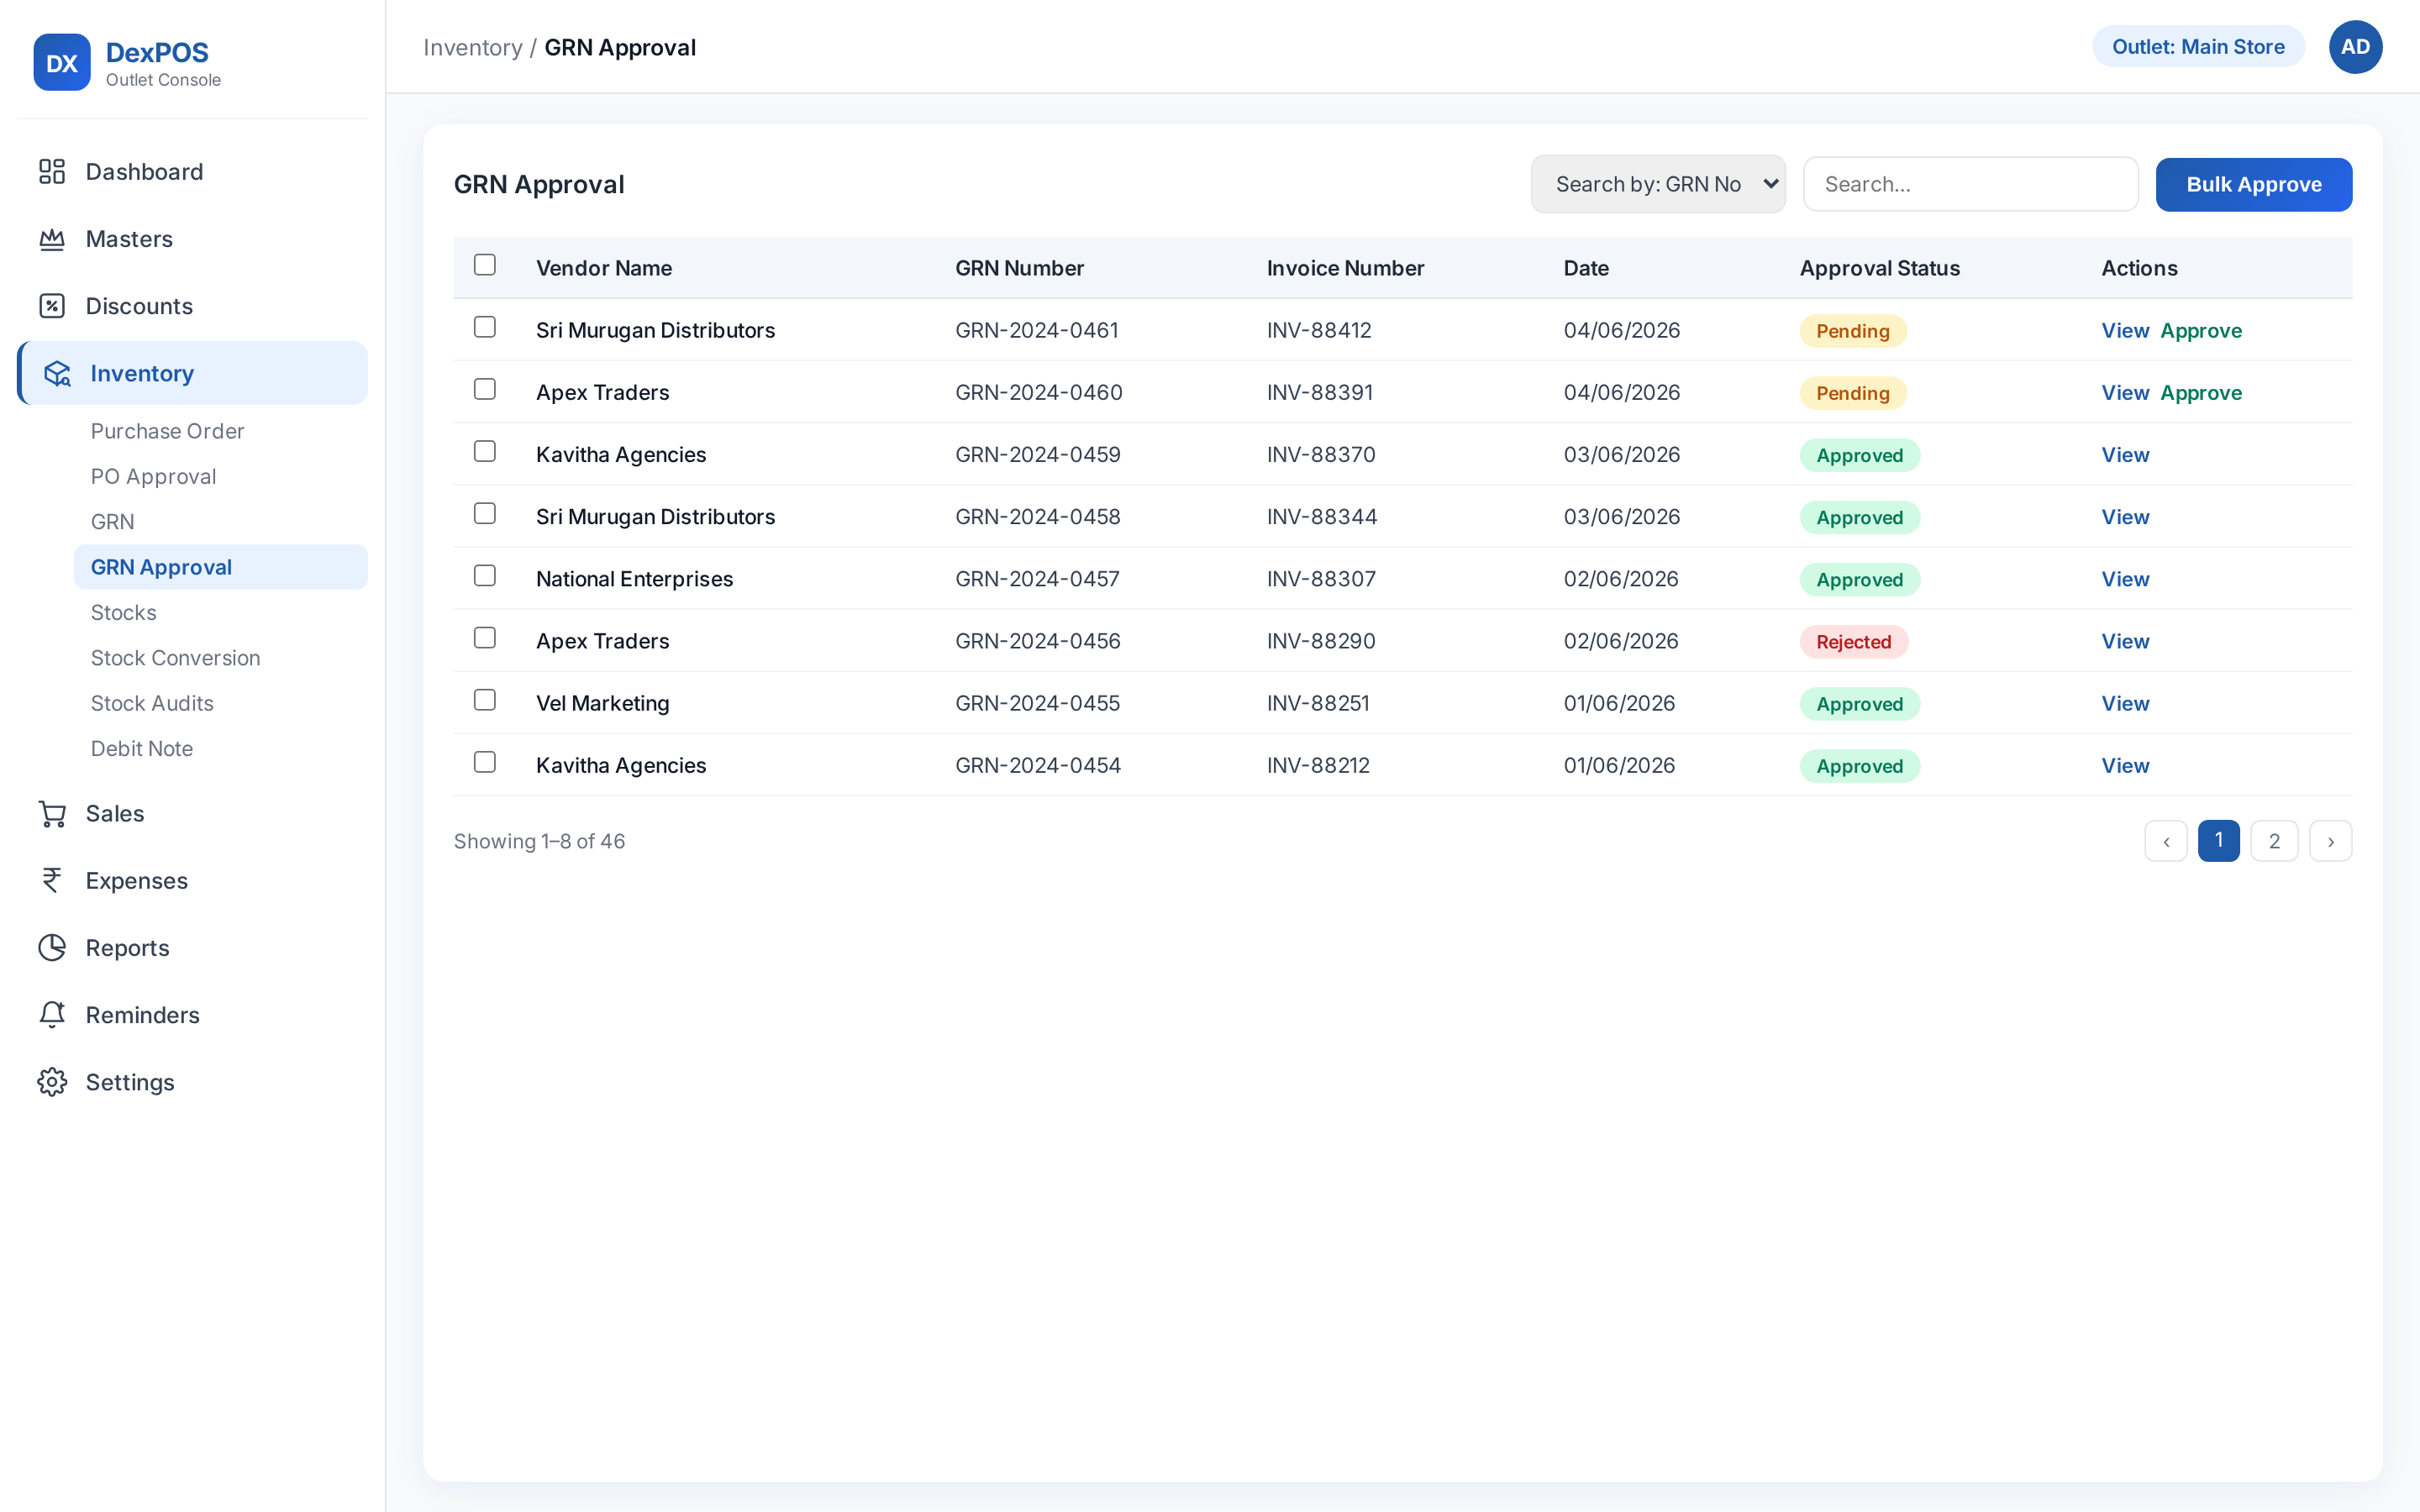Click the Sales cart icon
The image size is (2420, 1512).
52,814
